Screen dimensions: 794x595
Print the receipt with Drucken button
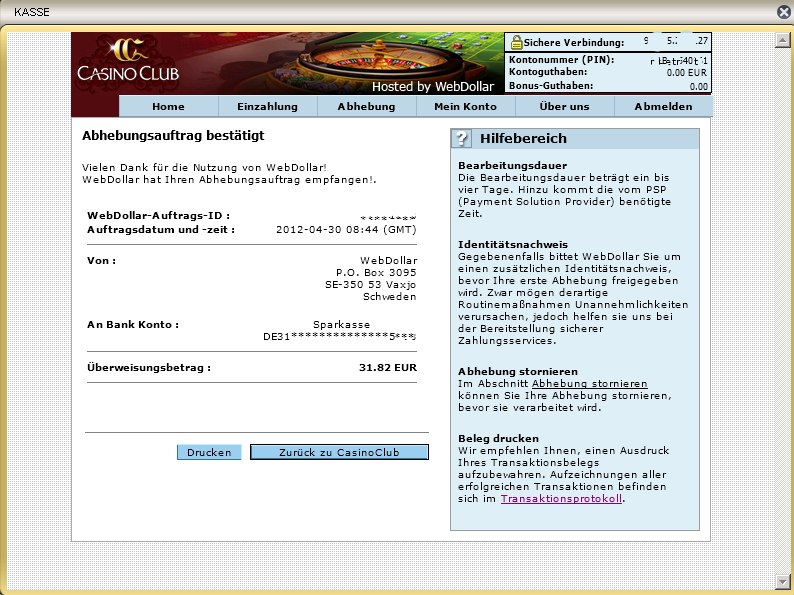point(209,452)
